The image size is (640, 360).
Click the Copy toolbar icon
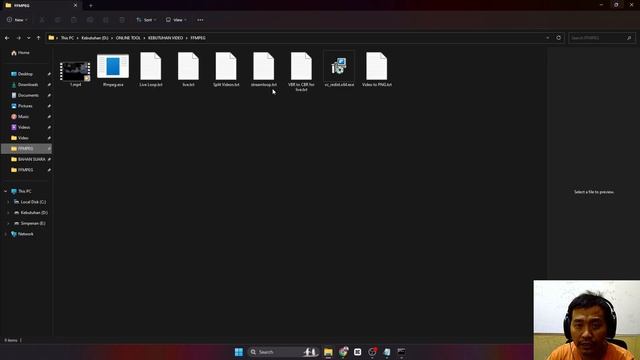click(x=58, y=20)
